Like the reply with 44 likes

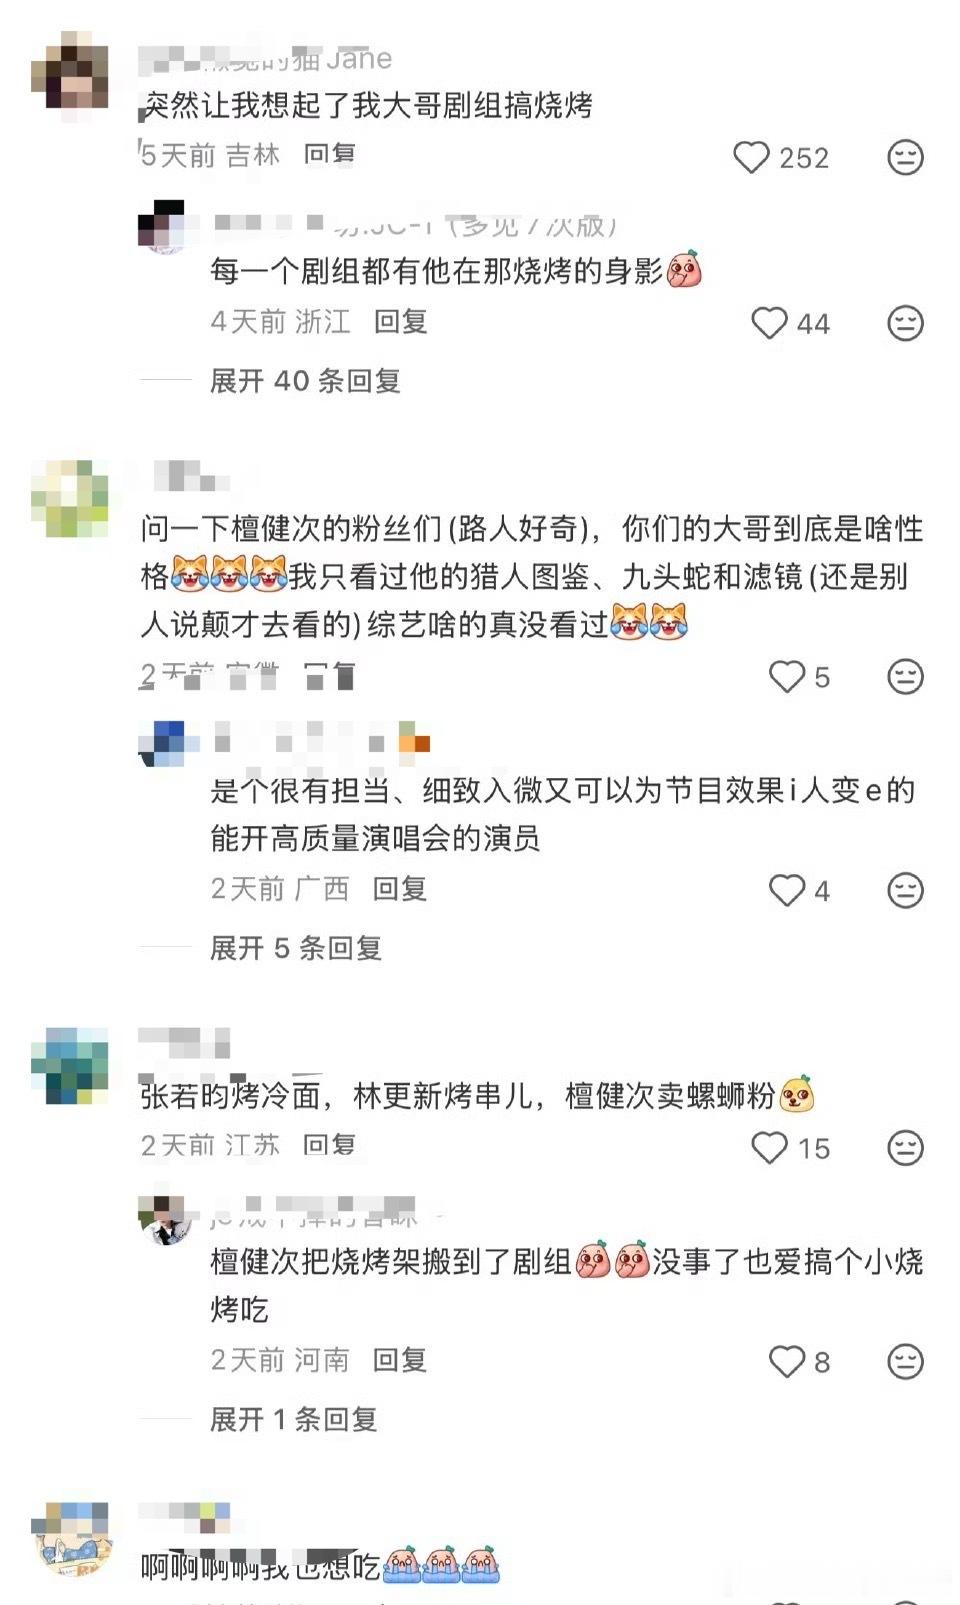click(x=769, y=323)
